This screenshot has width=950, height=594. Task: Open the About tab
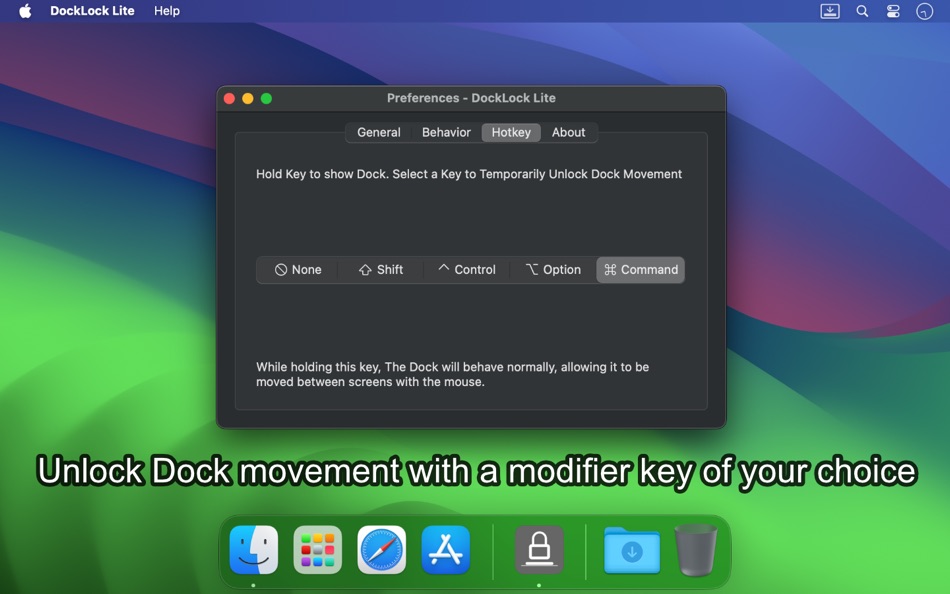568,132
